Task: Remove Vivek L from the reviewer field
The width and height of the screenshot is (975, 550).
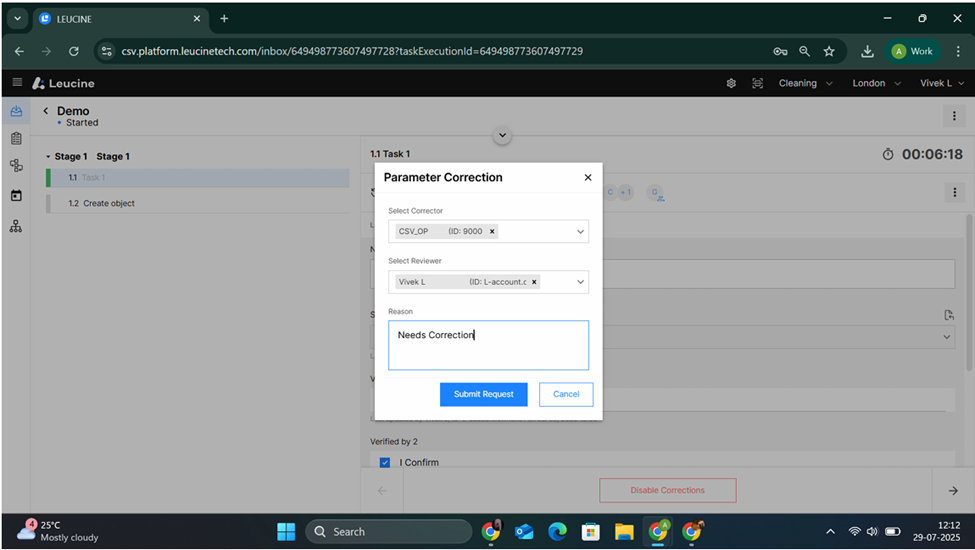Action: click(x=534, y=282)
